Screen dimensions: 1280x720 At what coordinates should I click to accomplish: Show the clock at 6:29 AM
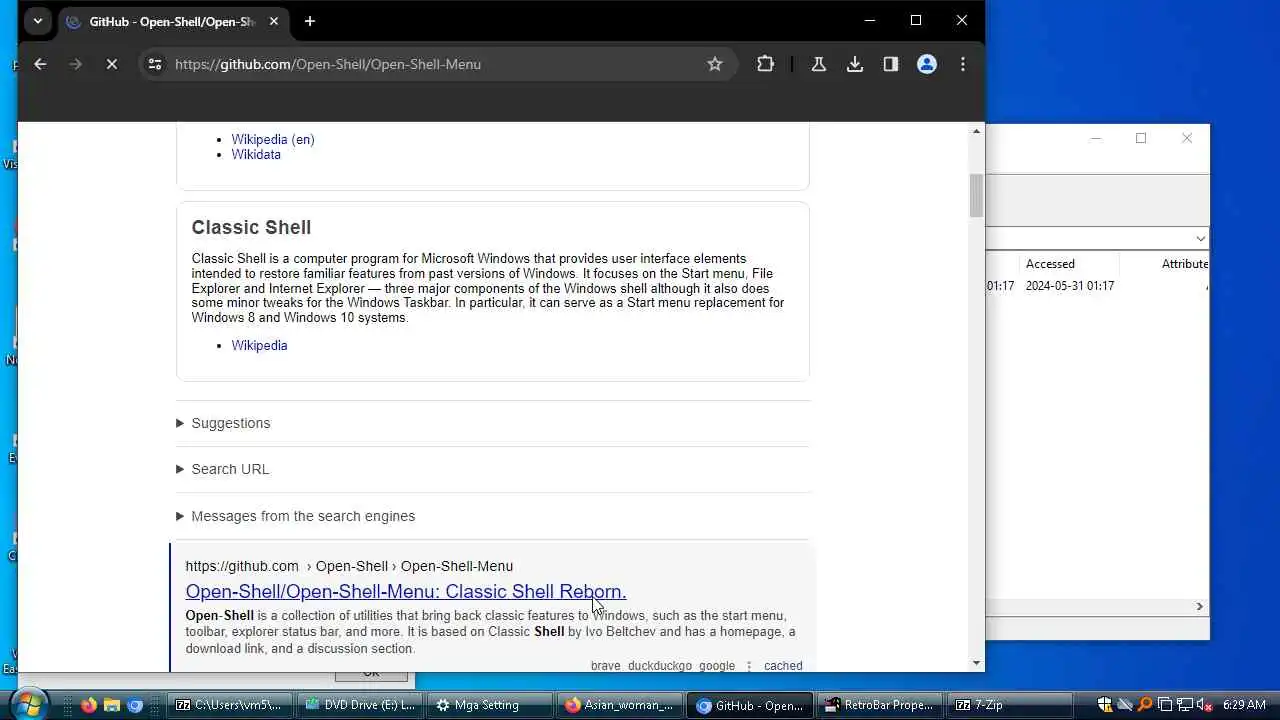tap(1244, 705)
